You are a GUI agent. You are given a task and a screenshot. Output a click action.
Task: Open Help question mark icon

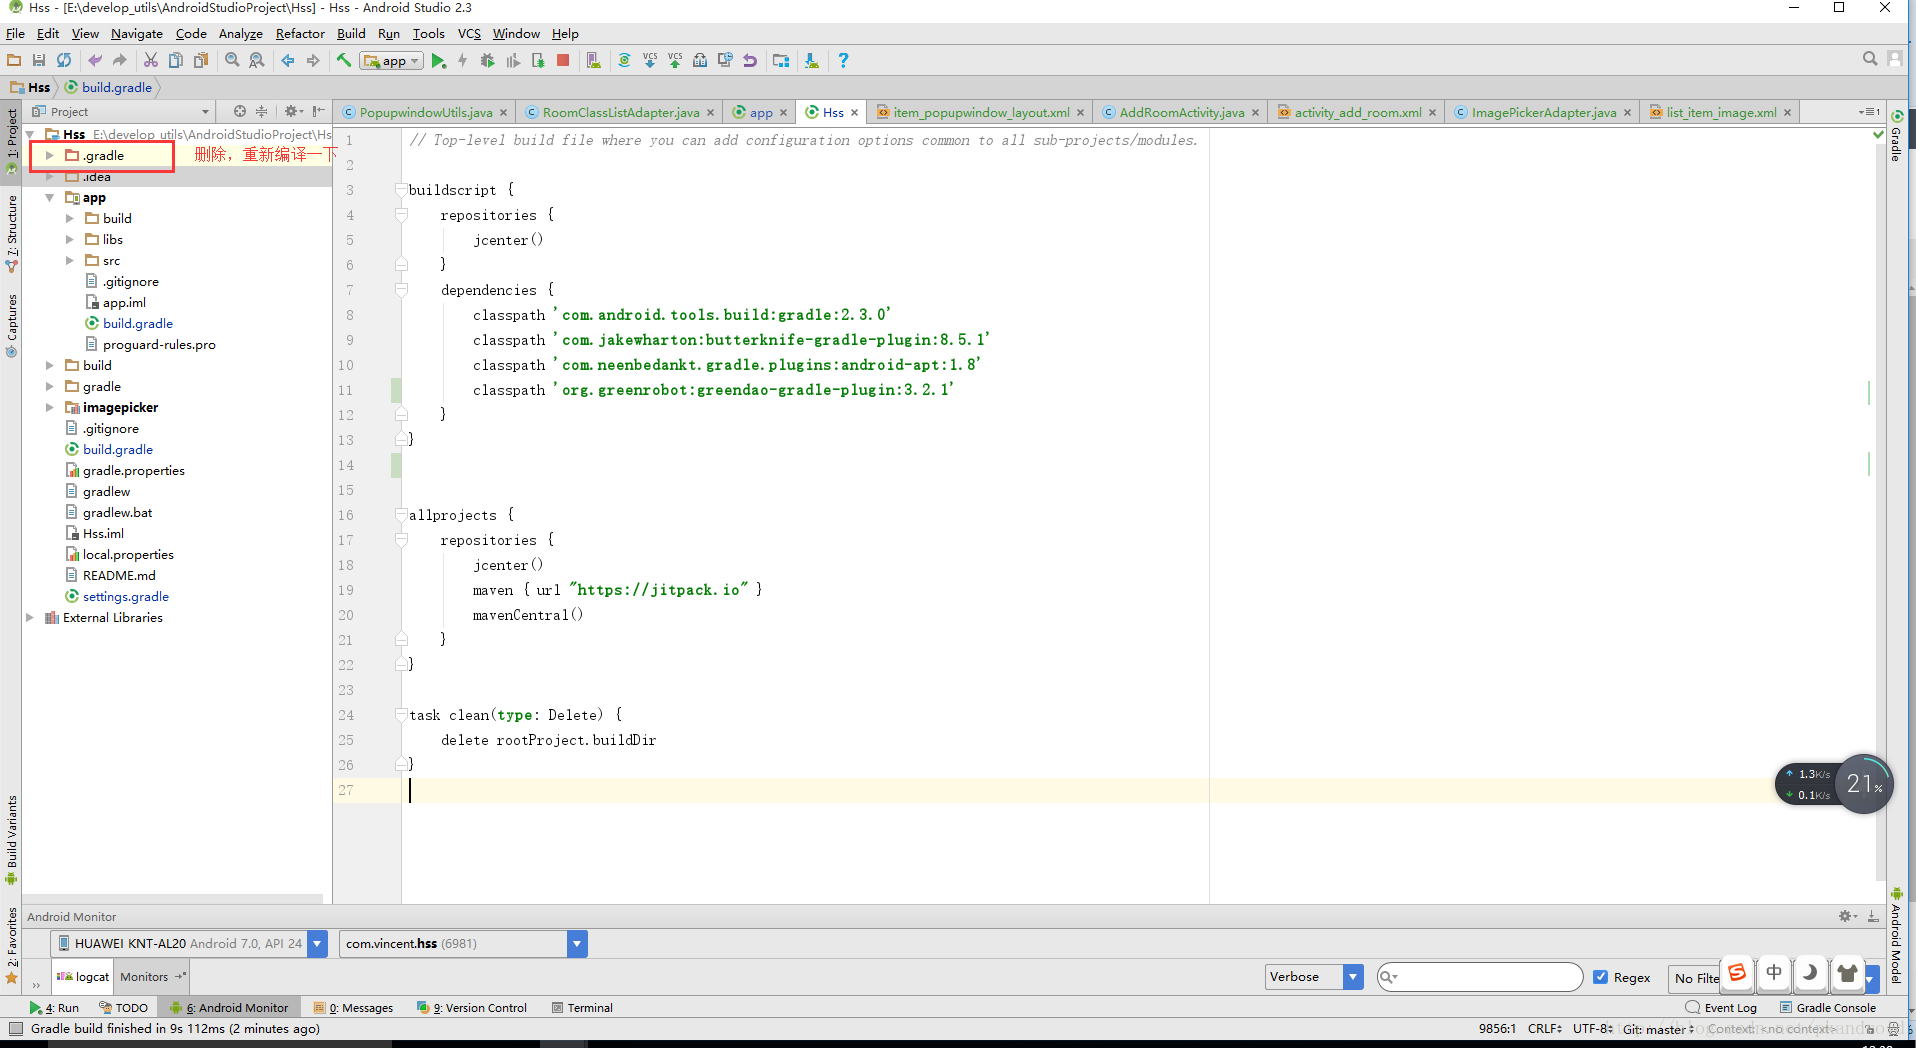[843, 61]
